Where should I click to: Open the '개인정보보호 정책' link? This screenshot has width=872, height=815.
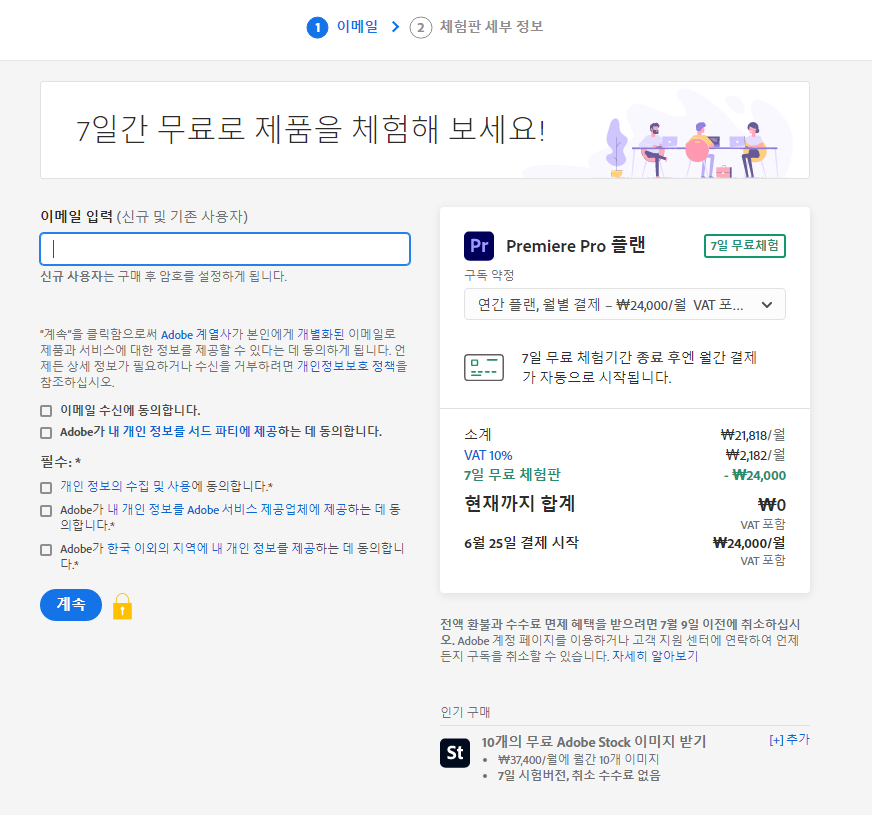tap(346, 366)
